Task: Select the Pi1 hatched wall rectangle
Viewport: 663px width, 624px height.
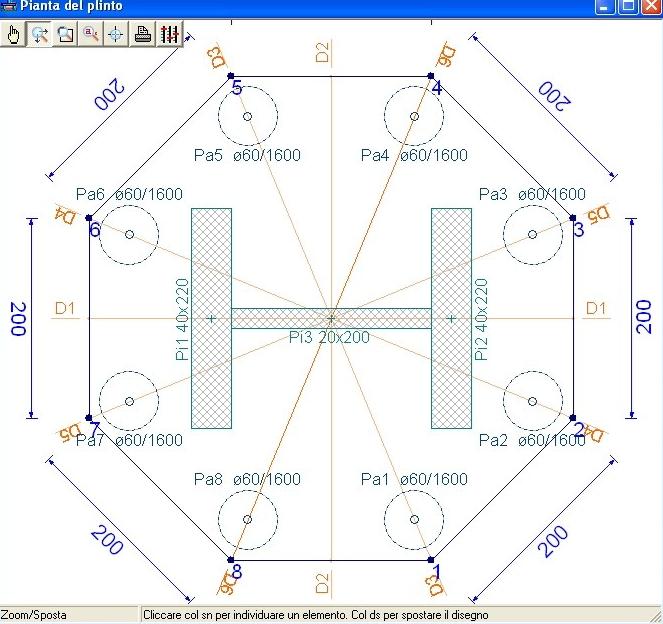Action: (211, 318)
